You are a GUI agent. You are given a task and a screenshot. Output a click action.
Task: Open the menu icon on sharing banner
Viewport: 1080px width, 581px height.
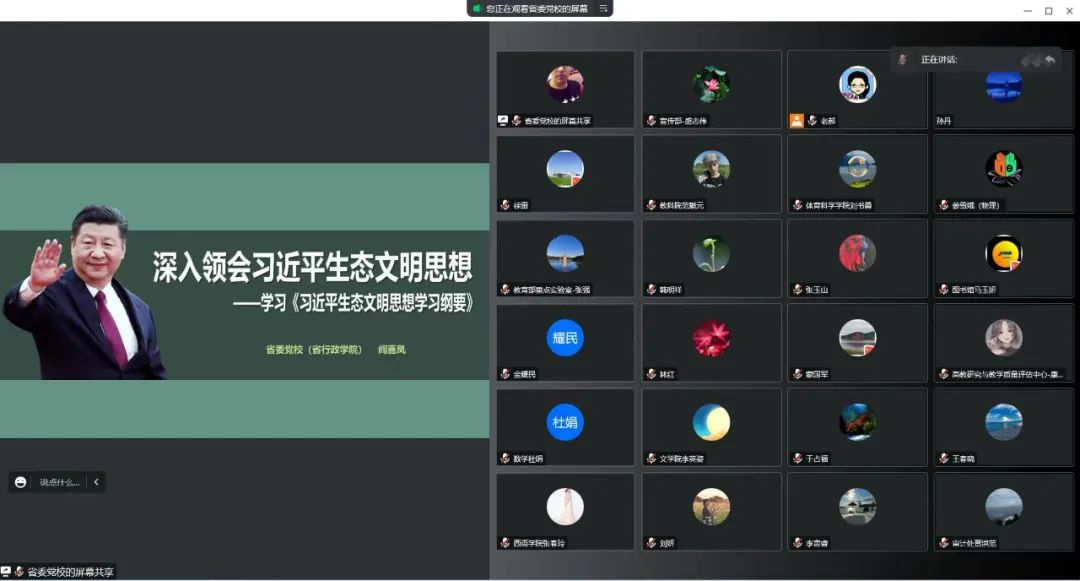[x=603, y=8]
